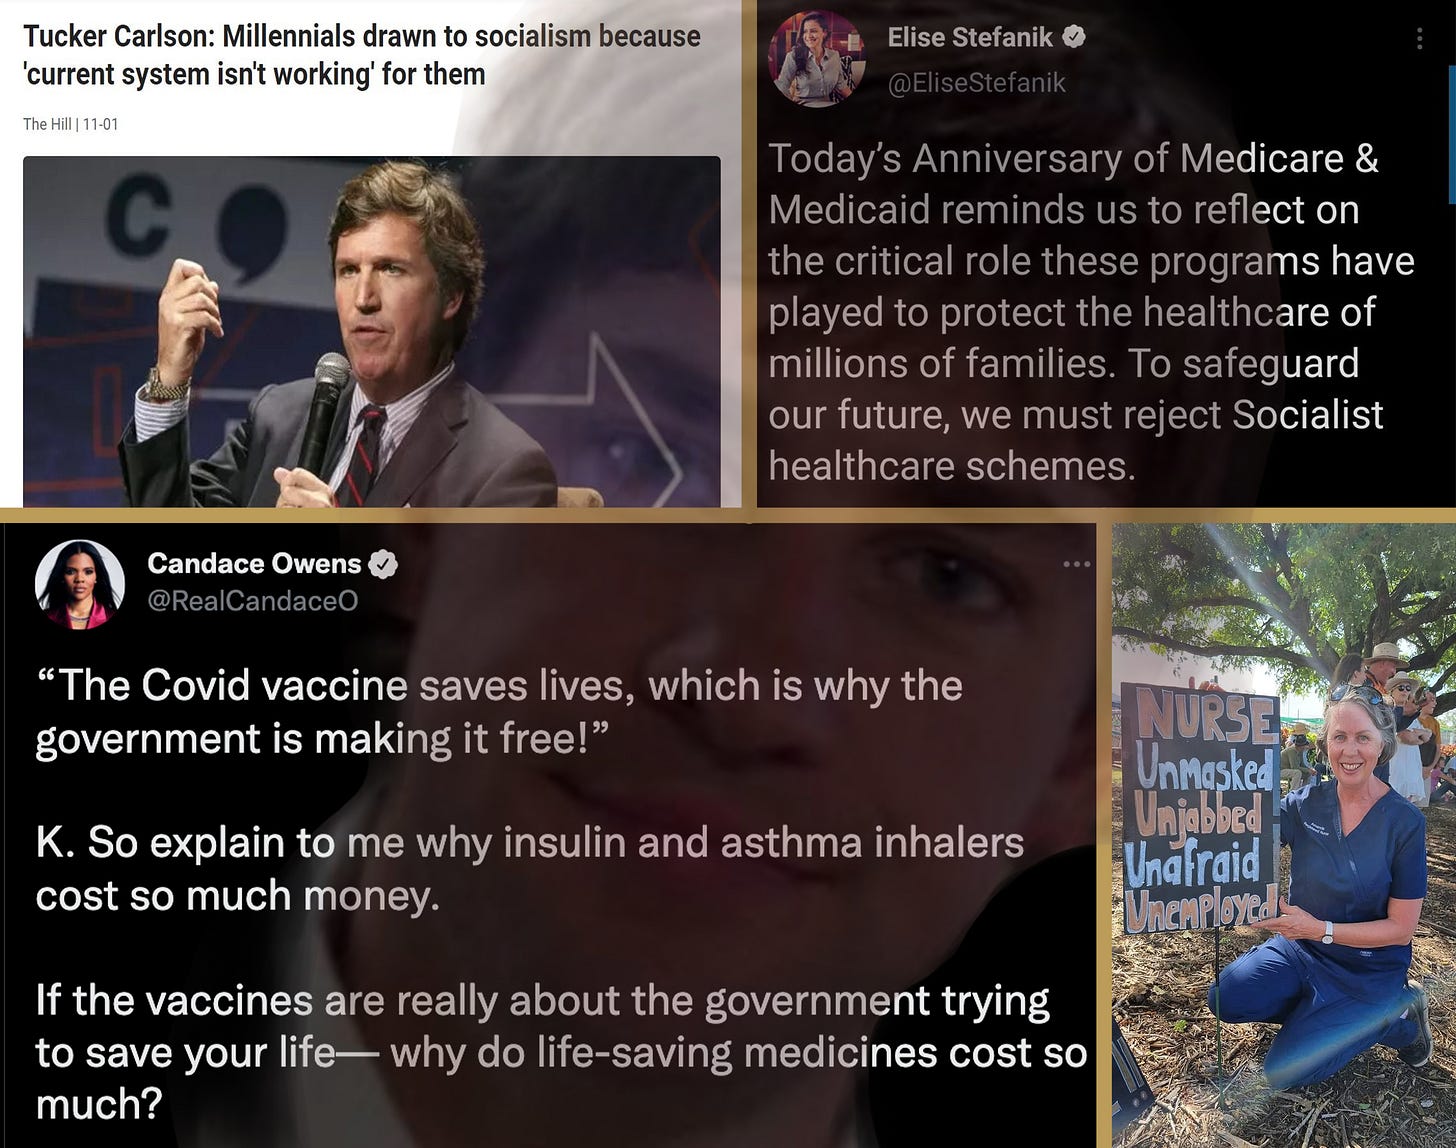Screen dimensions: 1456x1148
Task: Open Elise Stefanik's profile picture
Action: pyautogui.click(x=816, y=59)
